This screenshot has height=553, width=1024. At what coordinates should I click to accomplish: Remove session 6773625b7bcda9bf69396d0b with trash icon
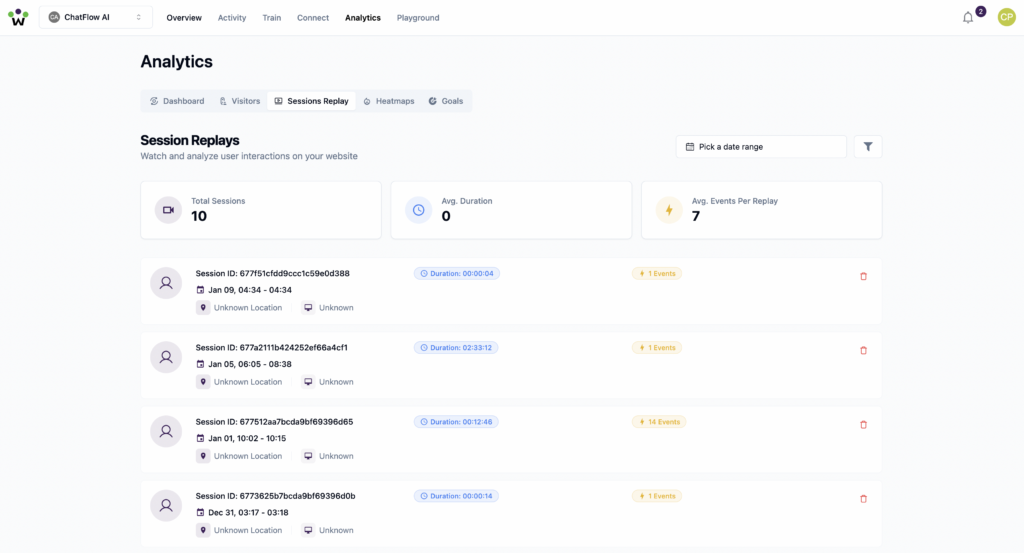[x=863, y=498]
